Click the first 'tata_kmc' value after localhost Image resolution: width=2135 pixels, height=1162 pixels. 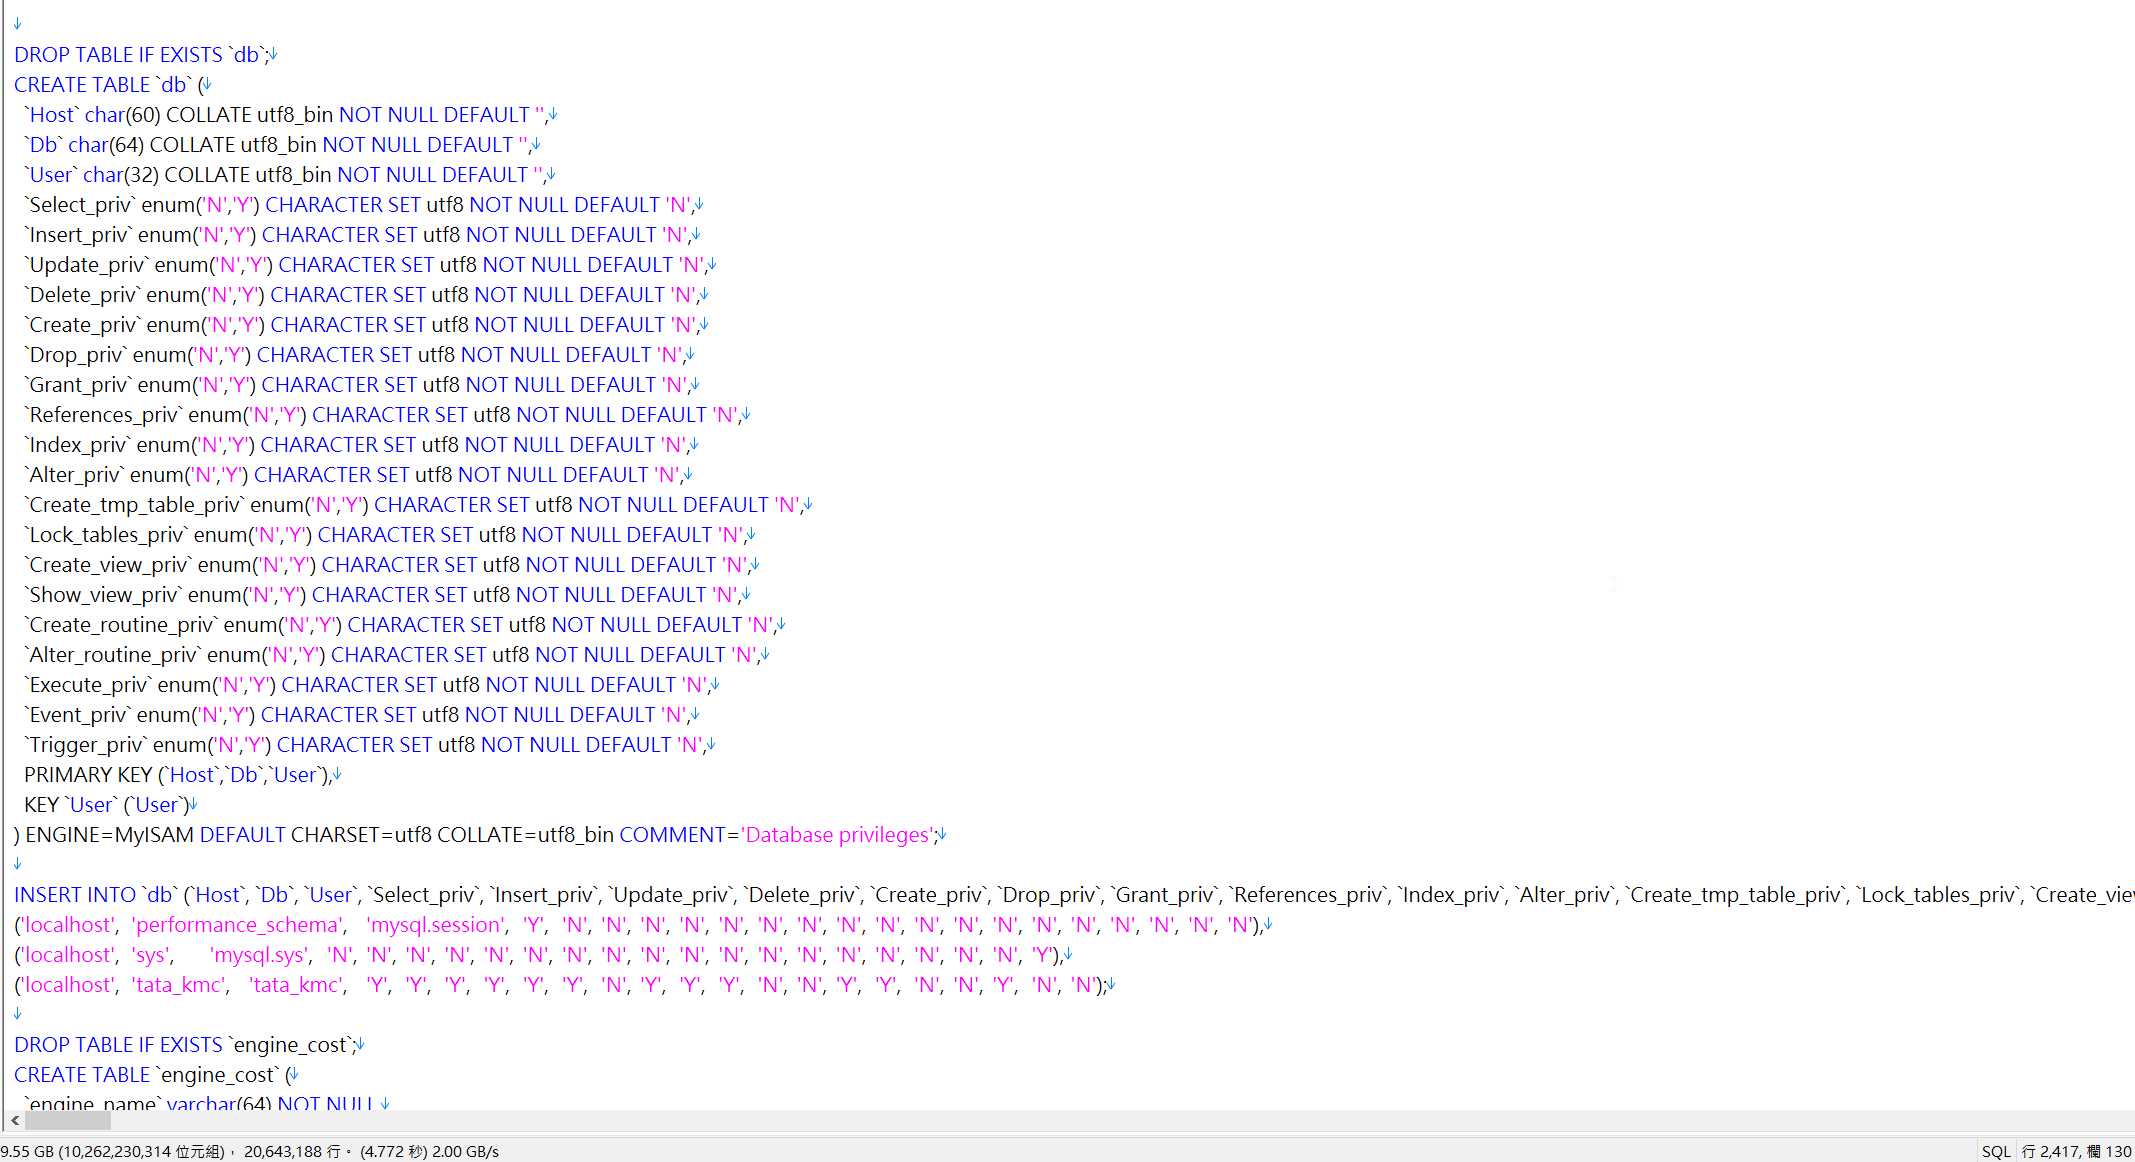point(180,985)
